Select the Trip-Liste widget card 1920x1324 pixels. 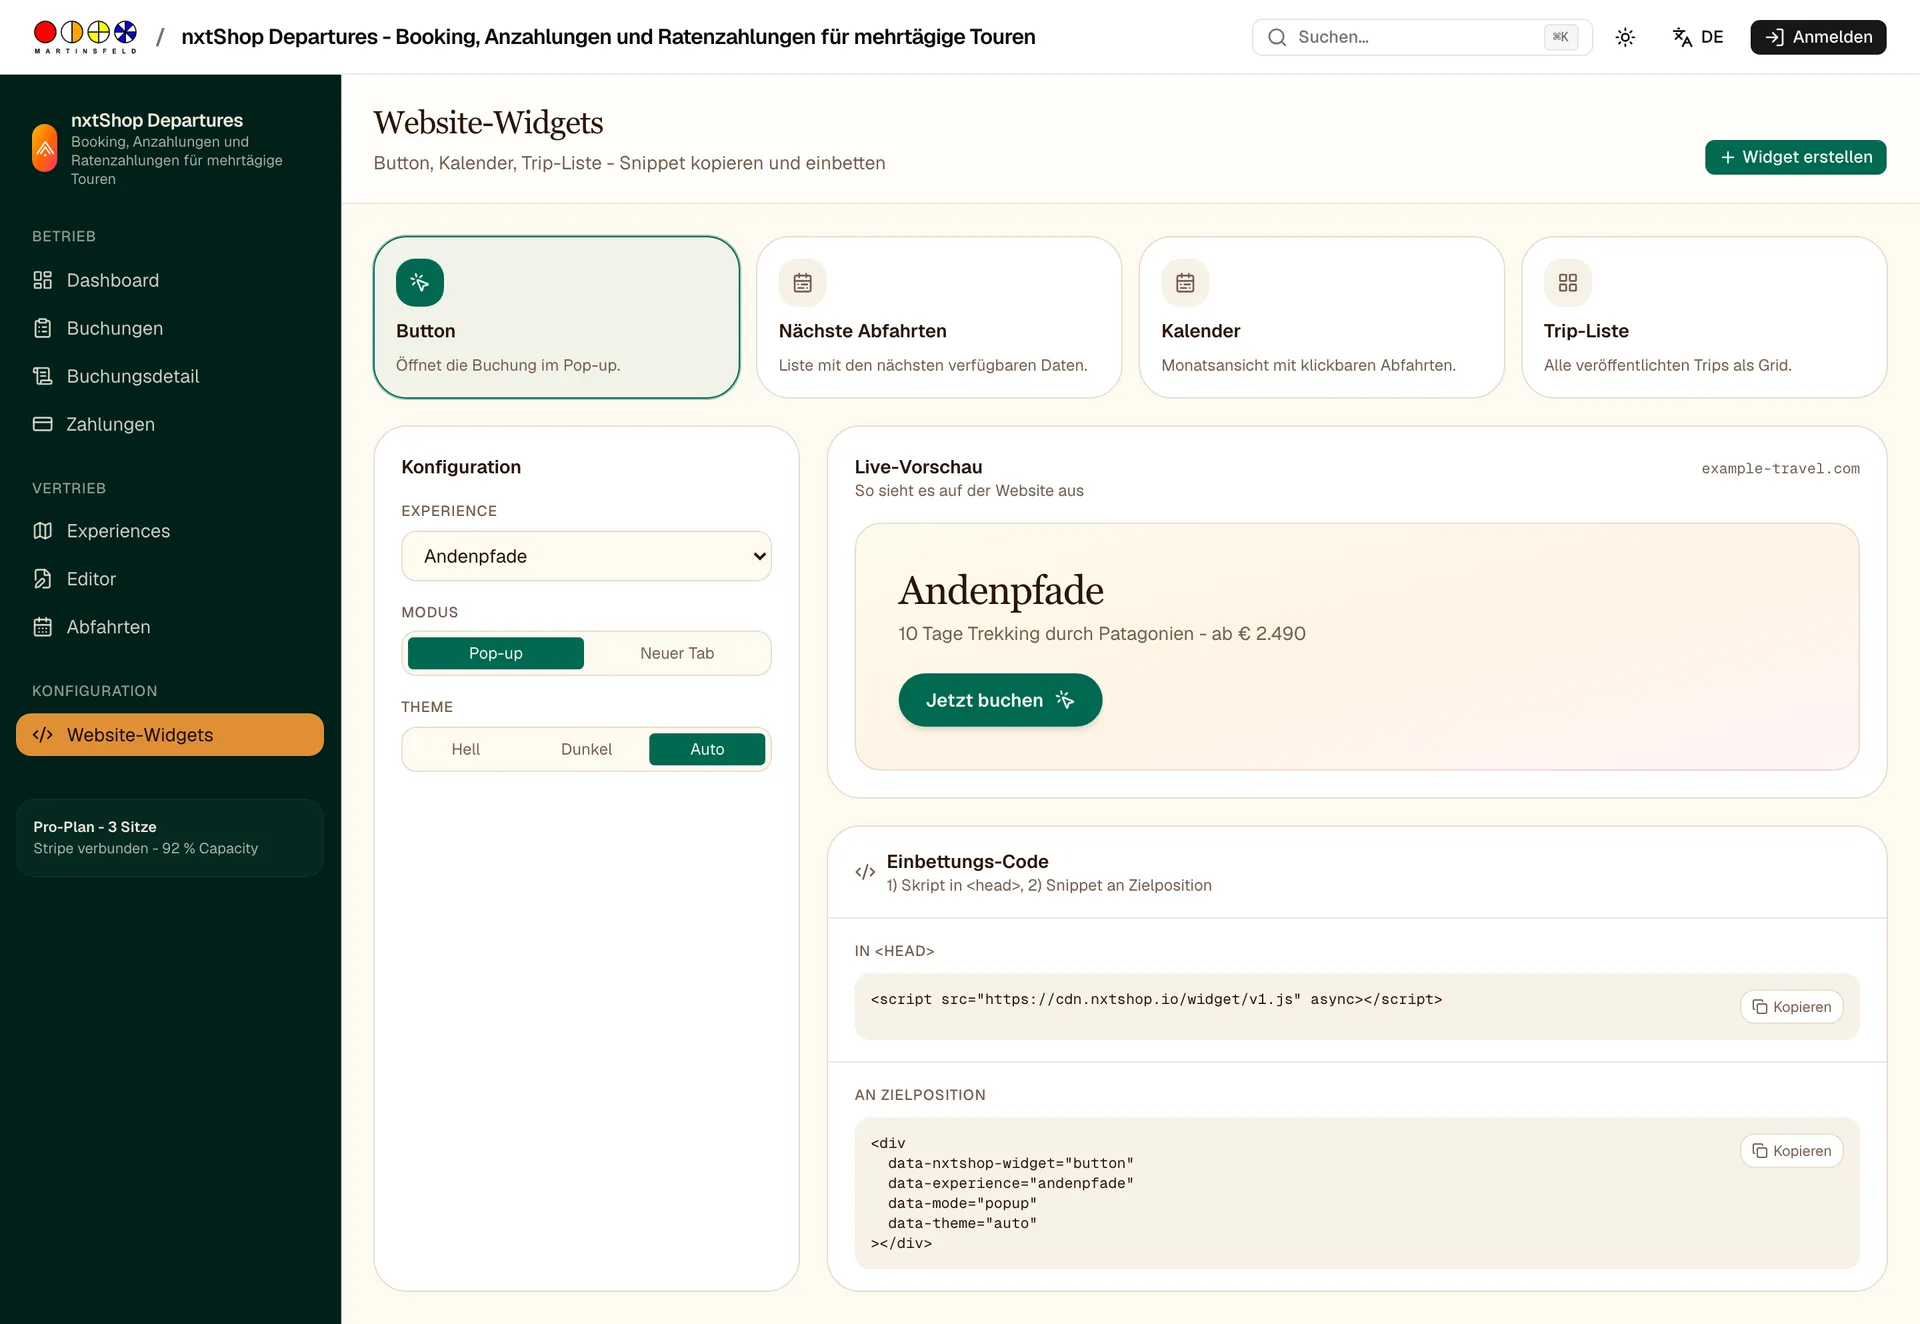pyautogui.click(x=1704, y=317)
